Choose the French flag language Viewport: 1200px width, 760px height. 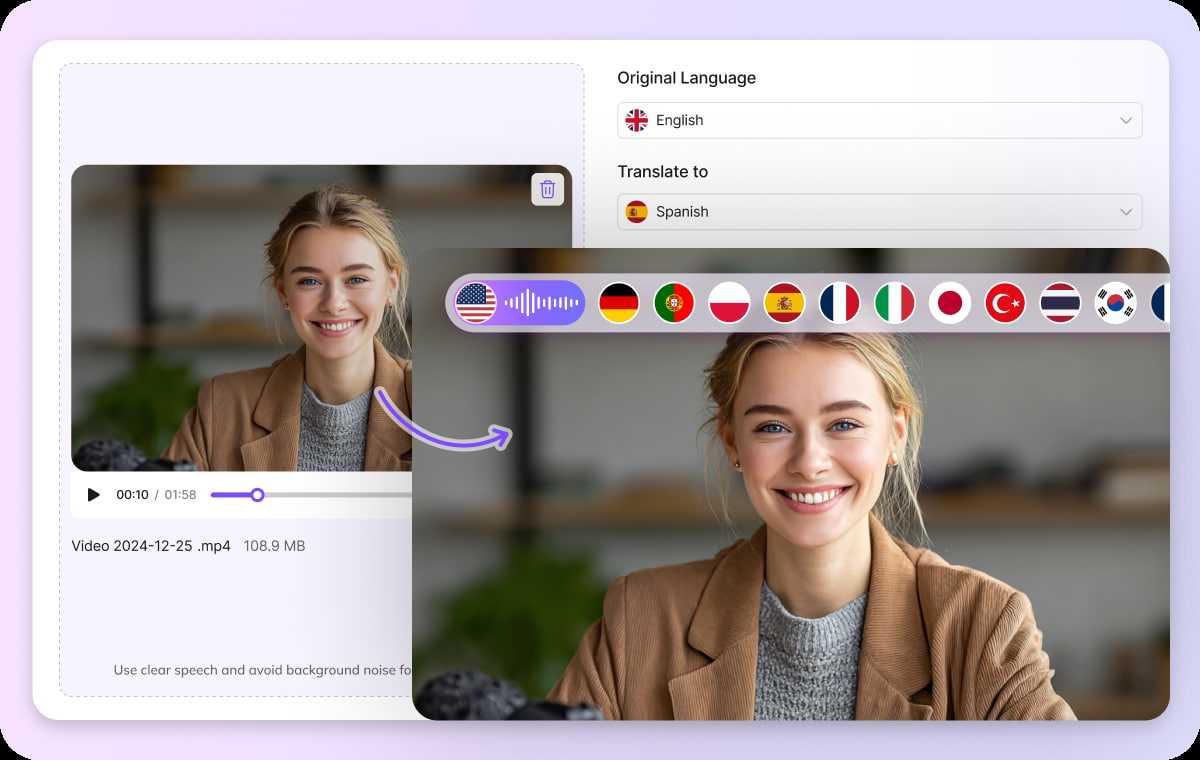point(839,302)
